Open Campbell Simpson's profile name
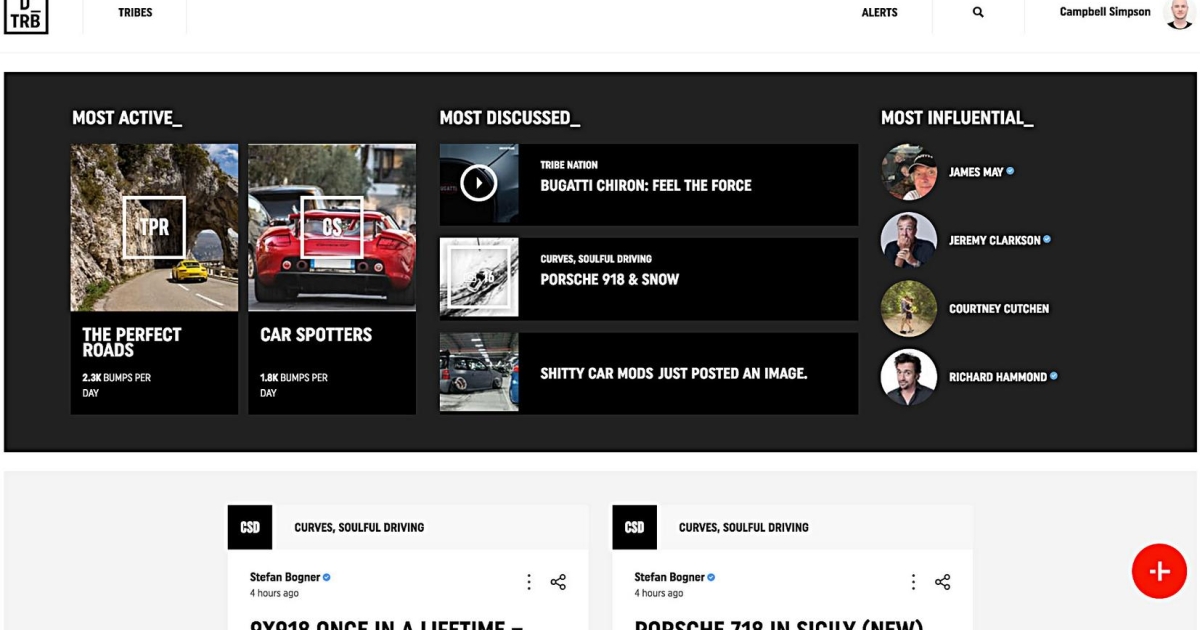 point(1105,12)
